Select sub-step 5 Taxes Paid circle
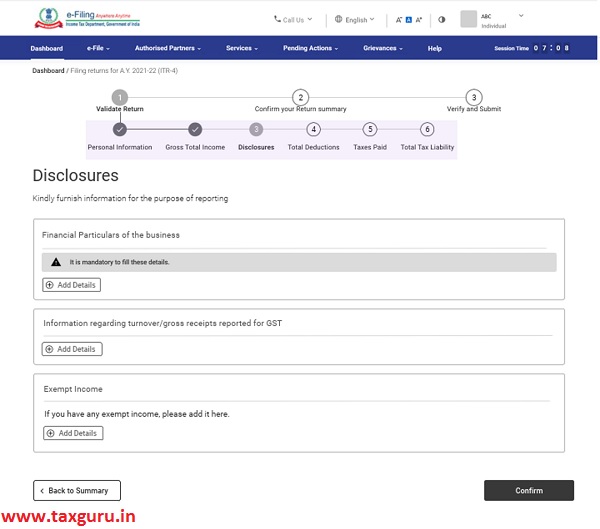Viewport: 600px width, 529px height. (x=370, y=129)
